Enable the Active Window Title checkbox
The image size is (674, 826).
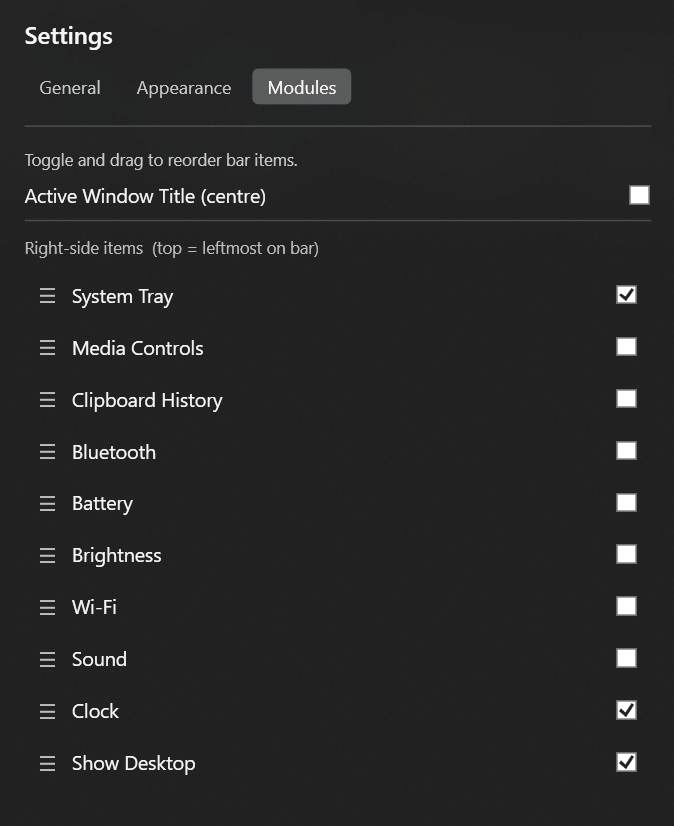[639, 195]
